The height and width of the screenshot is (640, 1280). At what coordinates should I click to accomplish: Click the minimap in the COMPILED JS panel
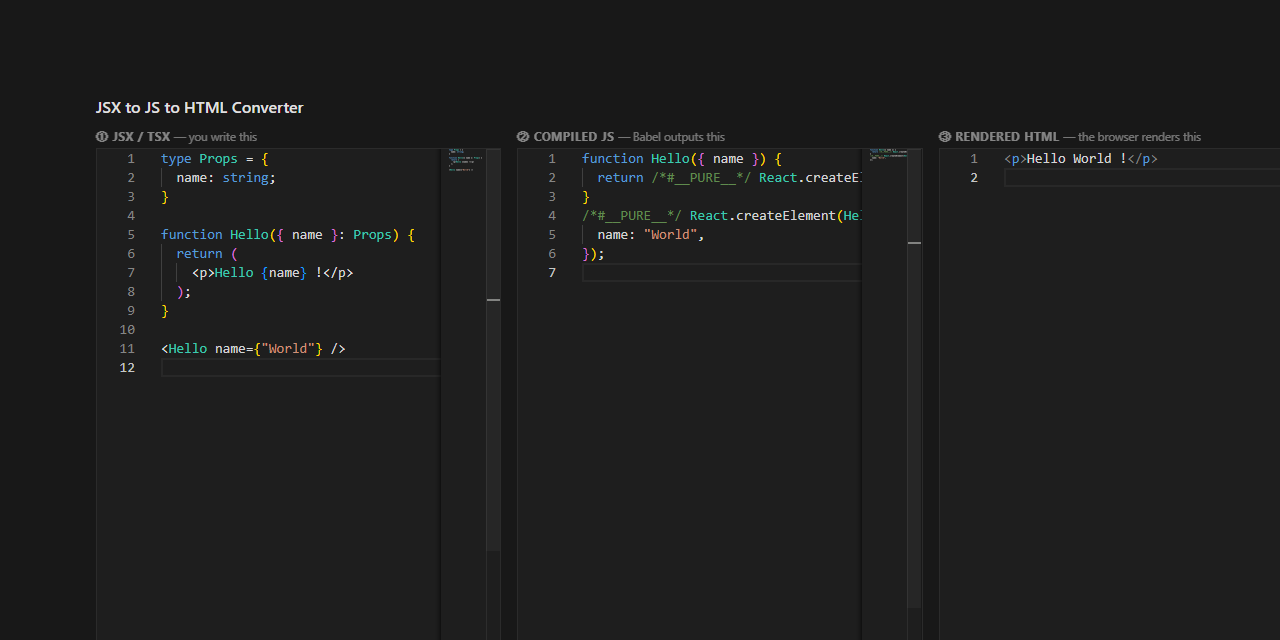[884, 165]
